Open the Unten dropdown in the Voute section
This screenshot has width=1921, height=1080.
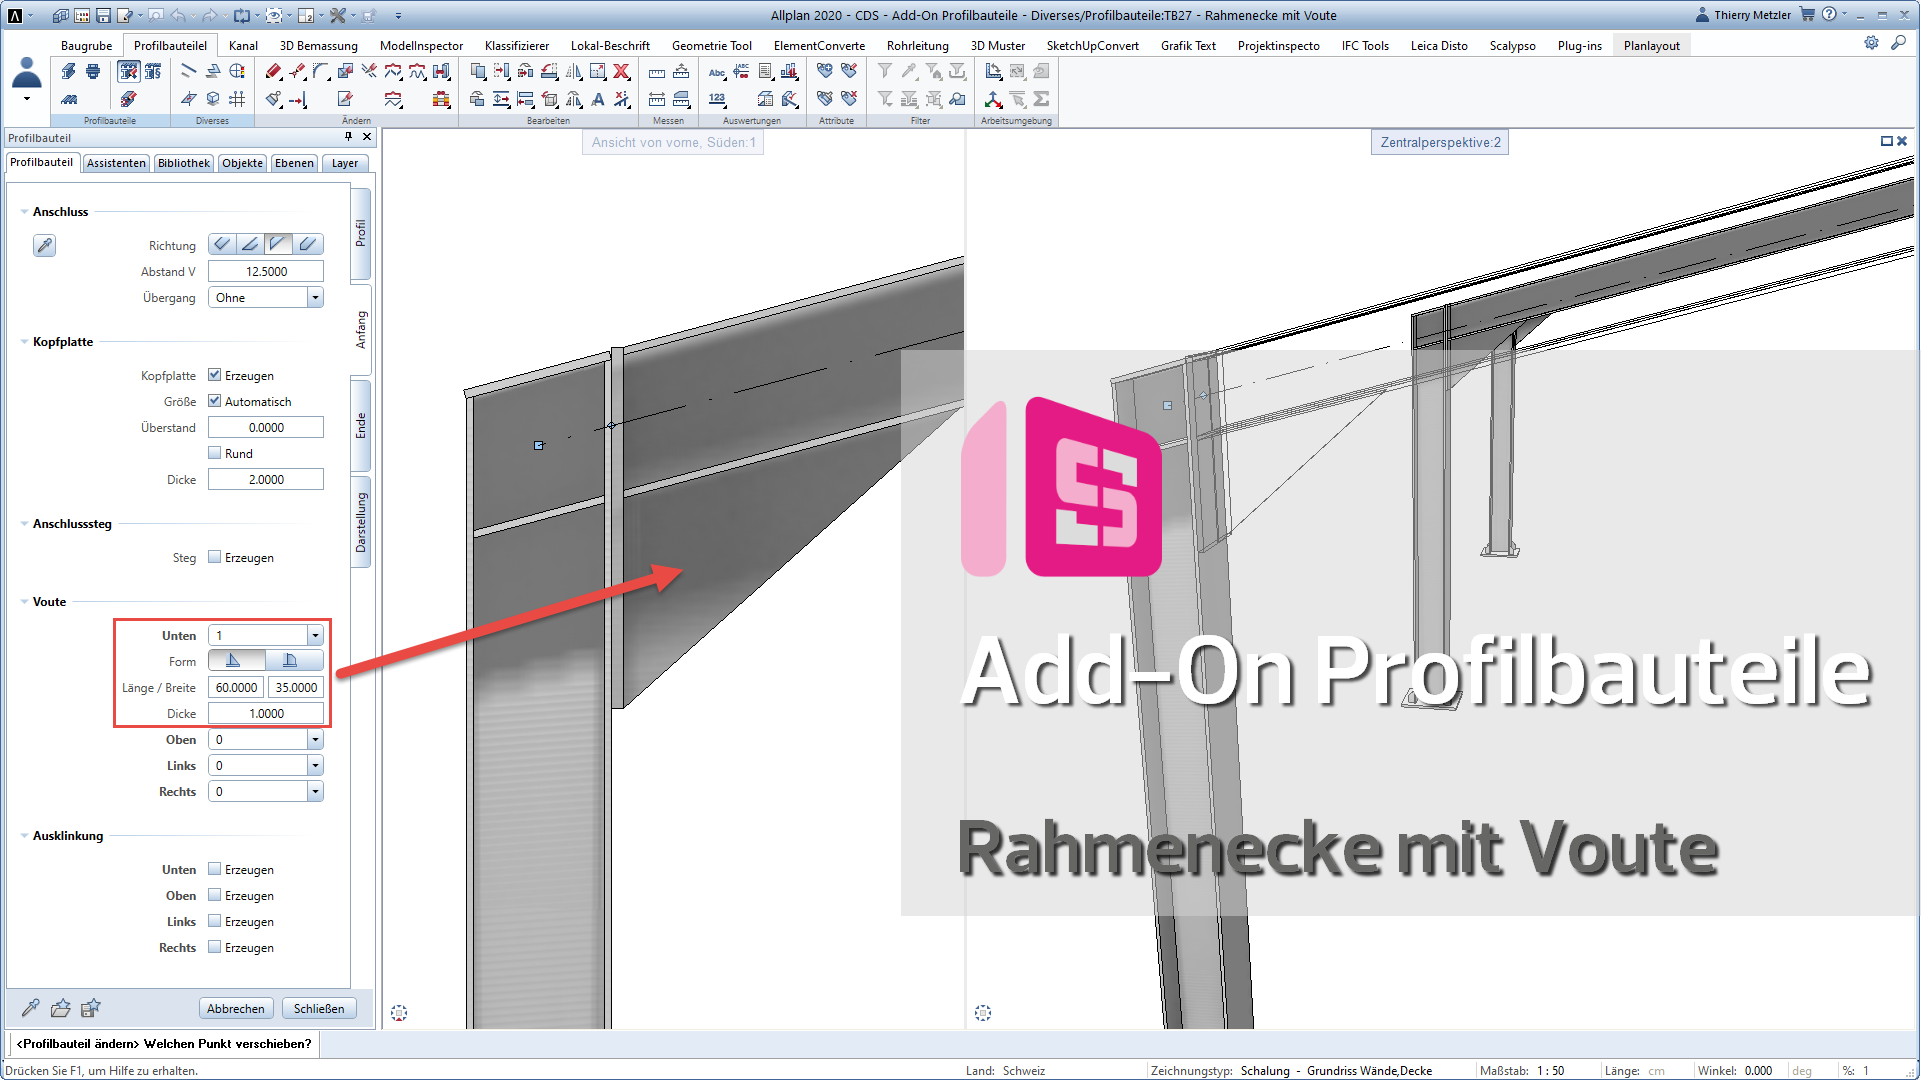point(314,634)
